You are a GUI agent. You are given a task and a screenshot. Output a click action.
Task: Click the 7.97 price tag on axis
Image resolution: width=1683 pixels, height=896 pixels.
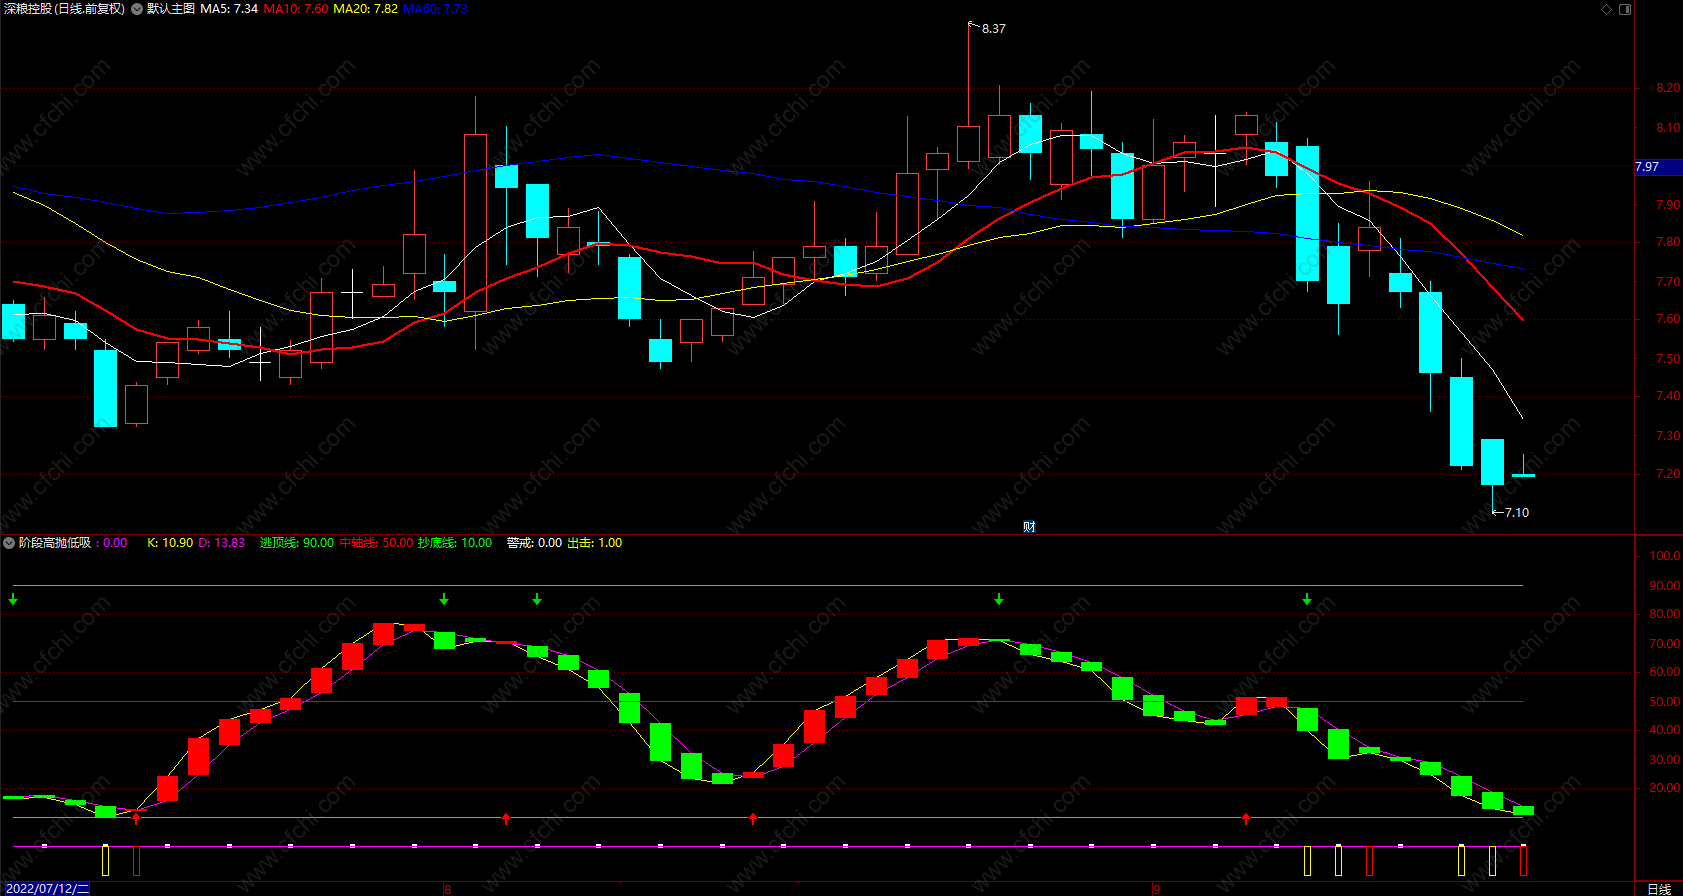pos(1658,167)
